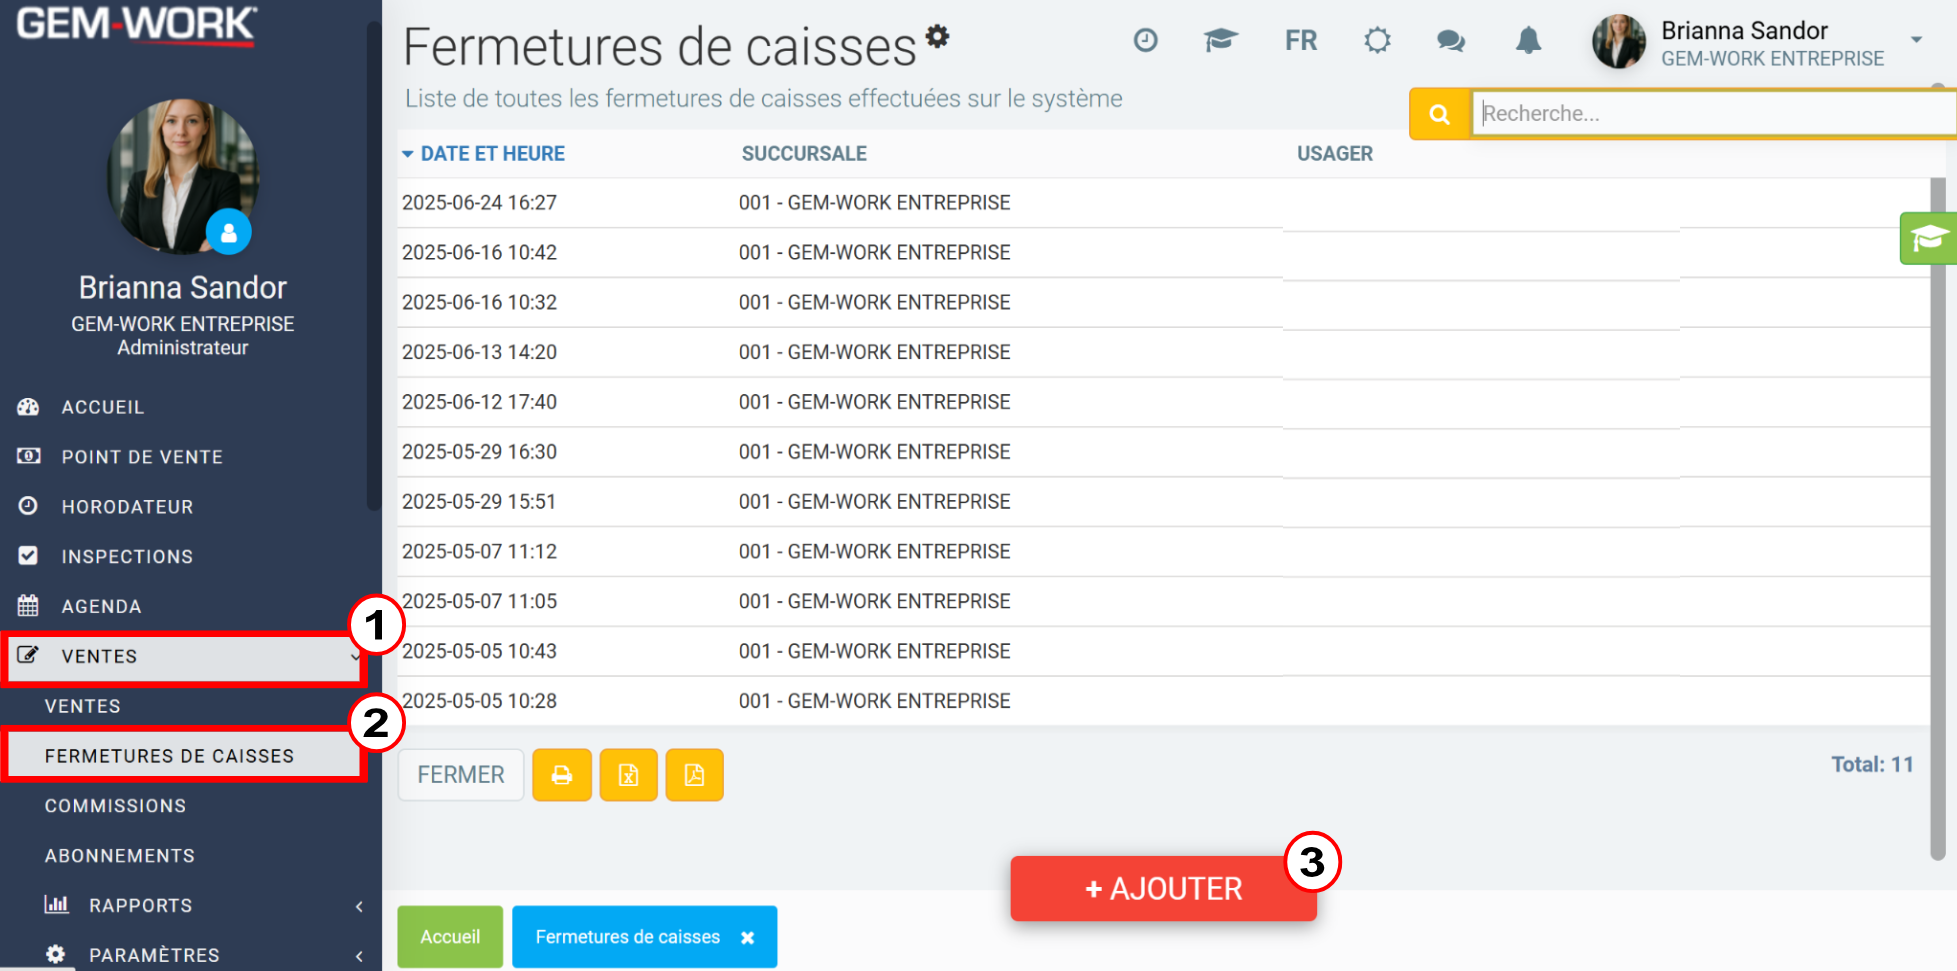The height and width of the screenshot is (971, 1957).
Task: Select the closure dated 2025-05-29 15:51
Action: coord(1163,502)
